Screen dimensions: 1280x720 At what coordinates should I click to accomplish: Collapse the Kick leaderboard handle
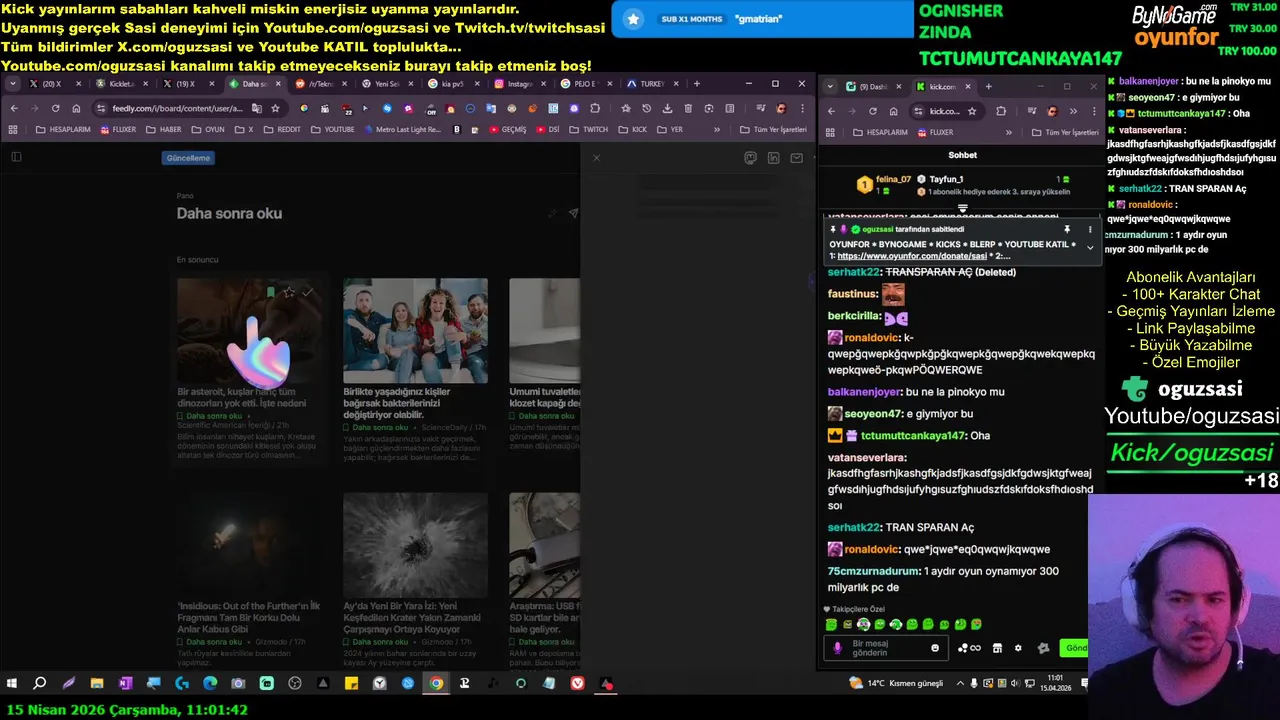[x=962, y=208]
